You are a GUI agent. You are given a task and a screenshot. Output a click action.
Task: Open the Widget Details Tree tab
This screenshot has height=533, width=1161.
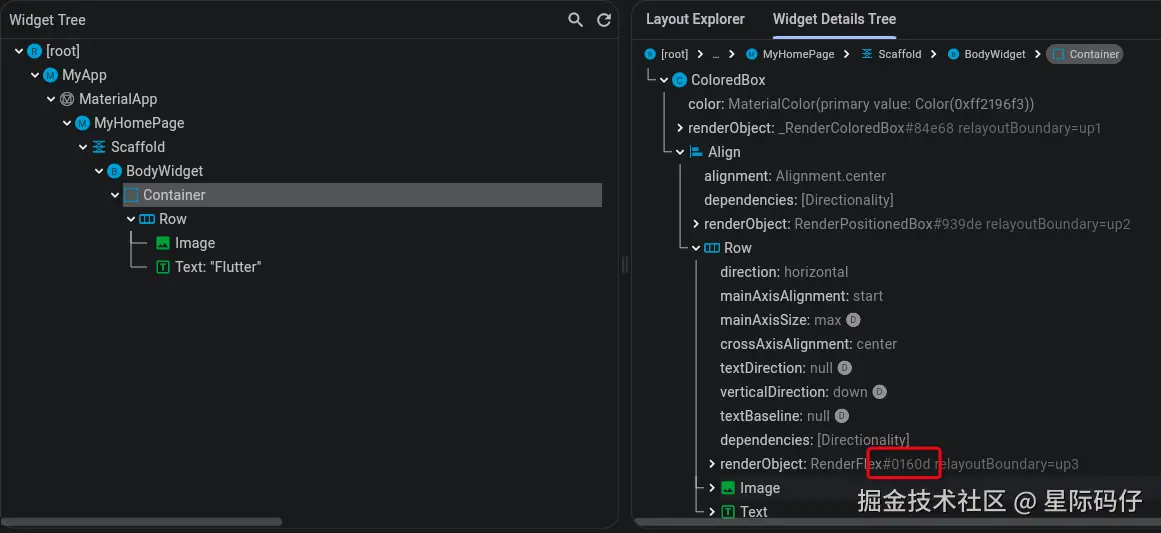[x=834, y=19]
